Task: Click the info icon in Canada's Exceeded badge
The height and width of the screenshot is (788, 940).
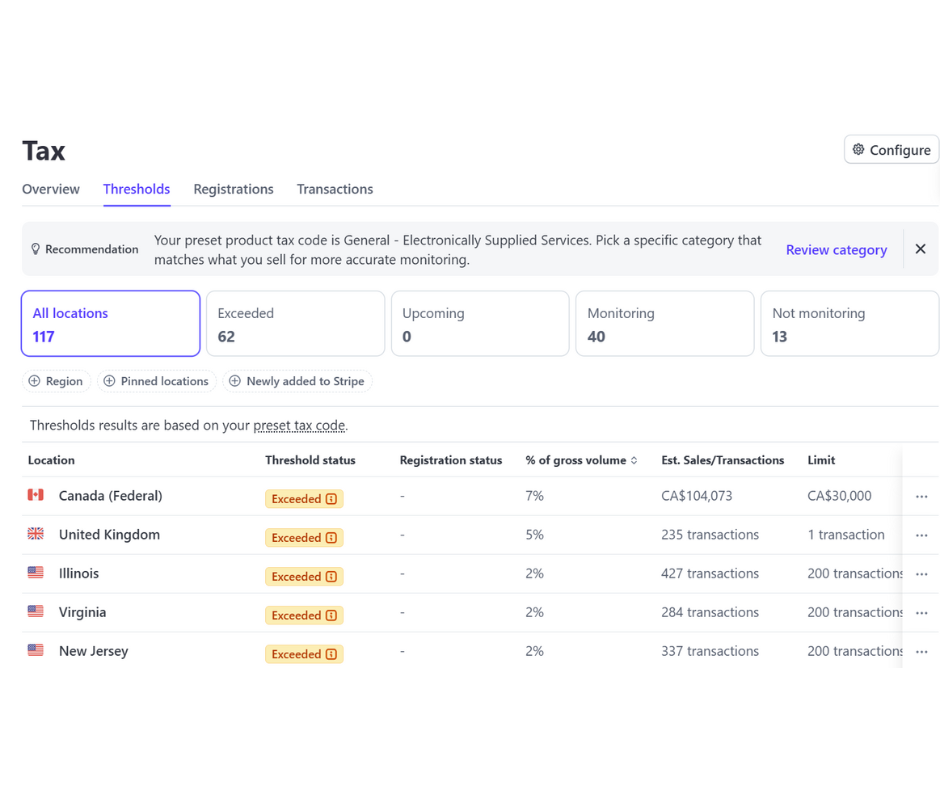Action: click(x=331, y=499)
